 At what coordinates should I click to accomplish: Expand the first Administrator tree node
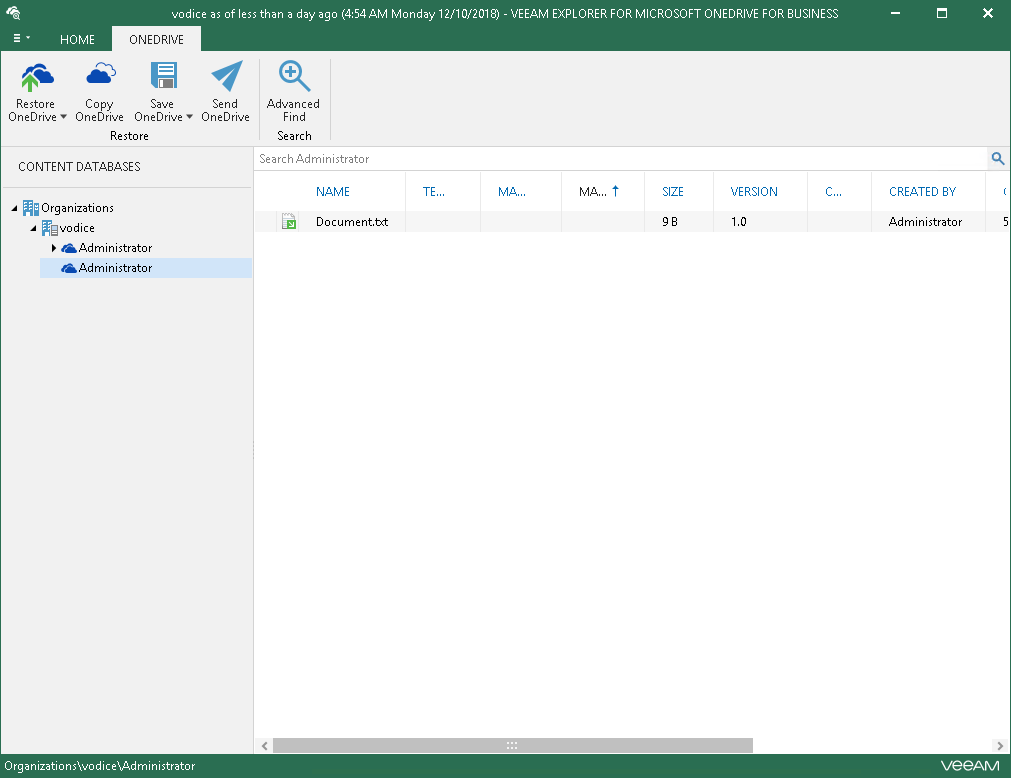click(54, 248)
